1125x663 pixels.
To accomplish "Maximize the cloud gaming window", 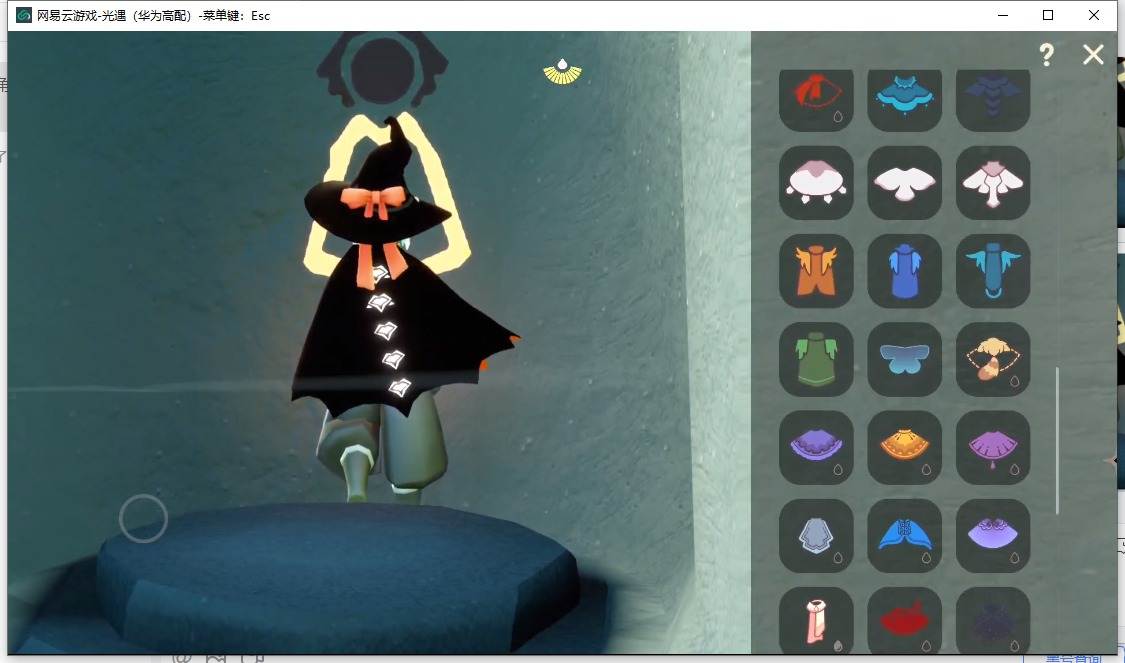I will (x=1048, y=15).
